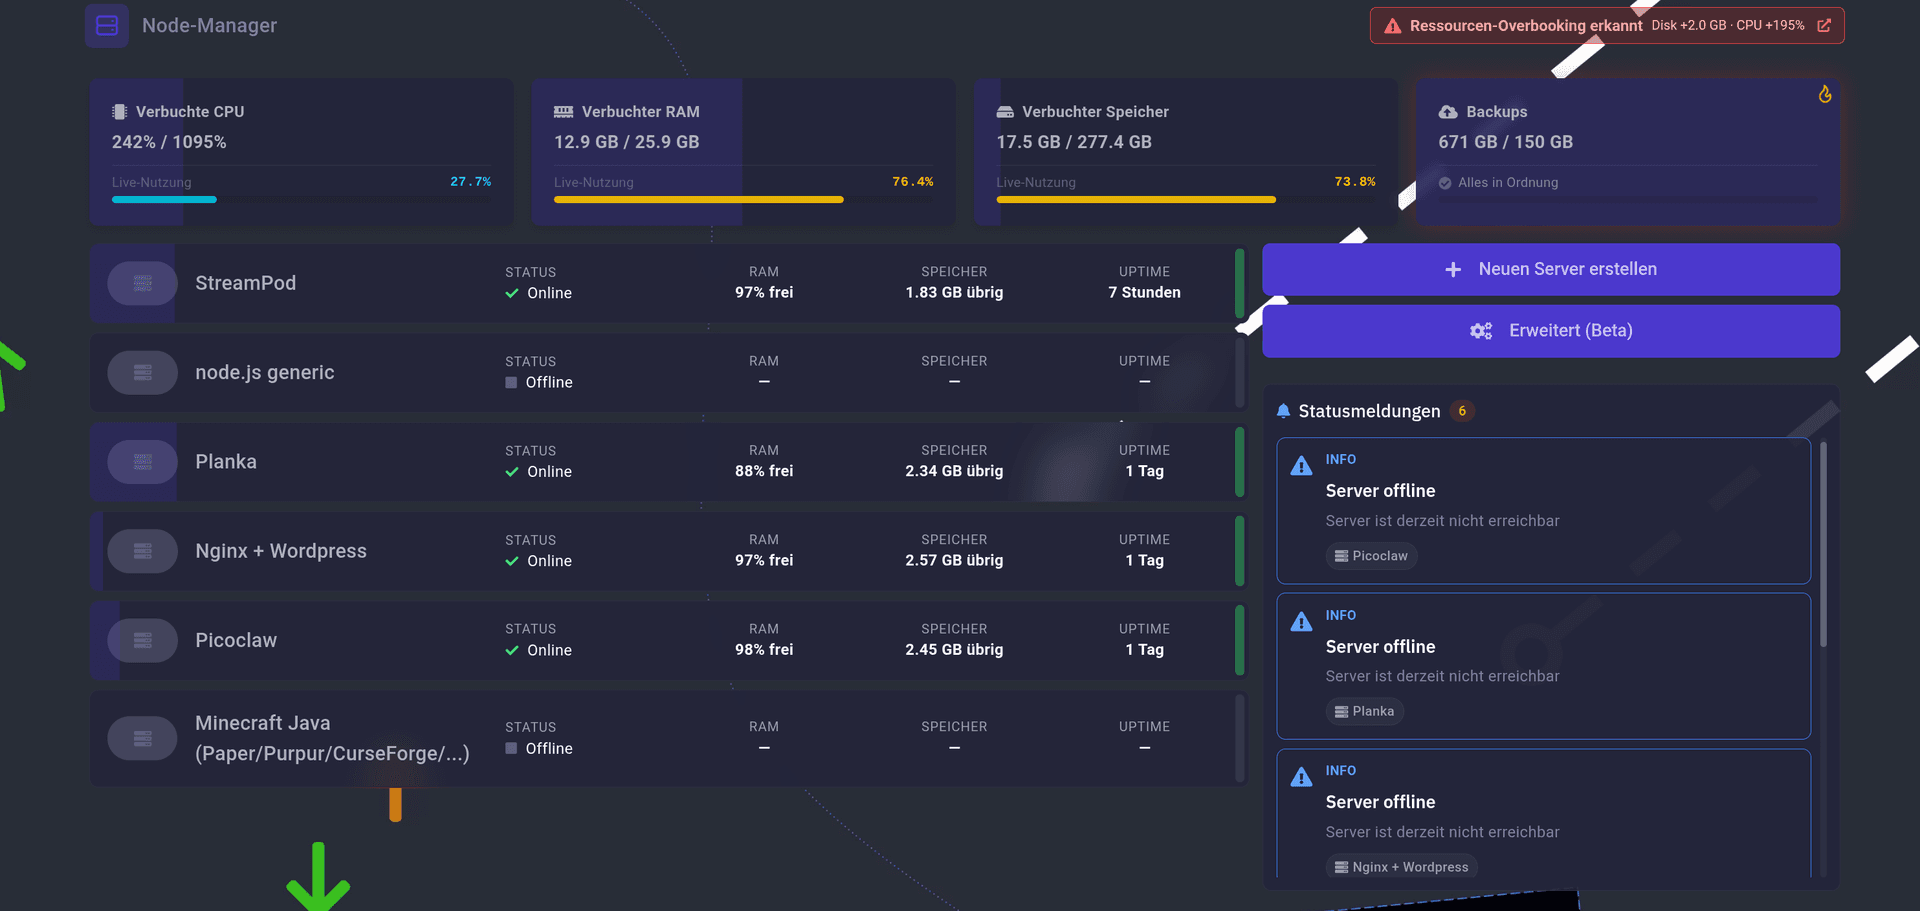Click the notification count badge 6

click(x=1462, y=411)
